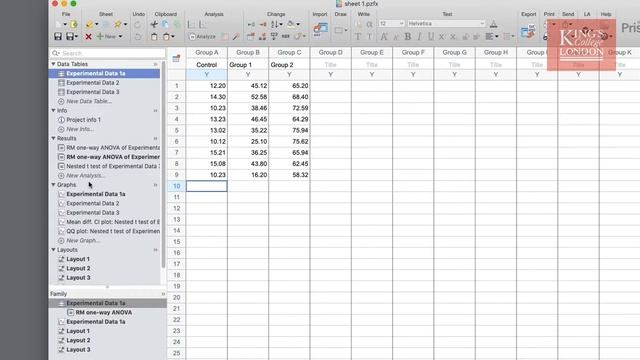Viewport: 640px width, 360px height.
Task: Click the larger font A icon
Action: [x=384, y=37]
